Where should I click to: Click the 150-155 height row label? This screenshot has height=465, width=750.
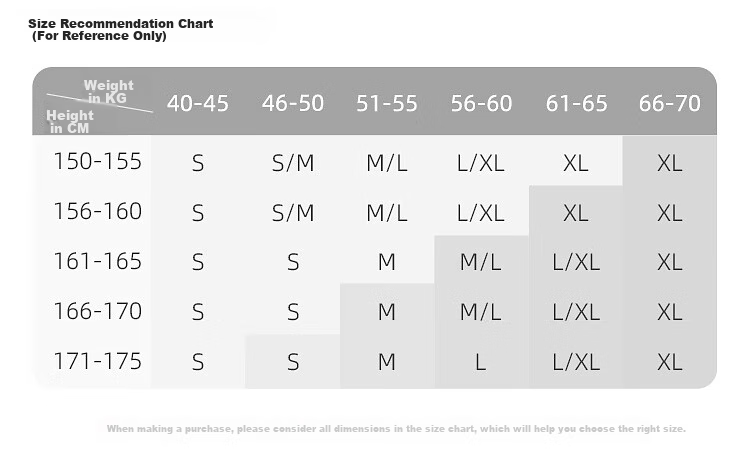[98, 161]
